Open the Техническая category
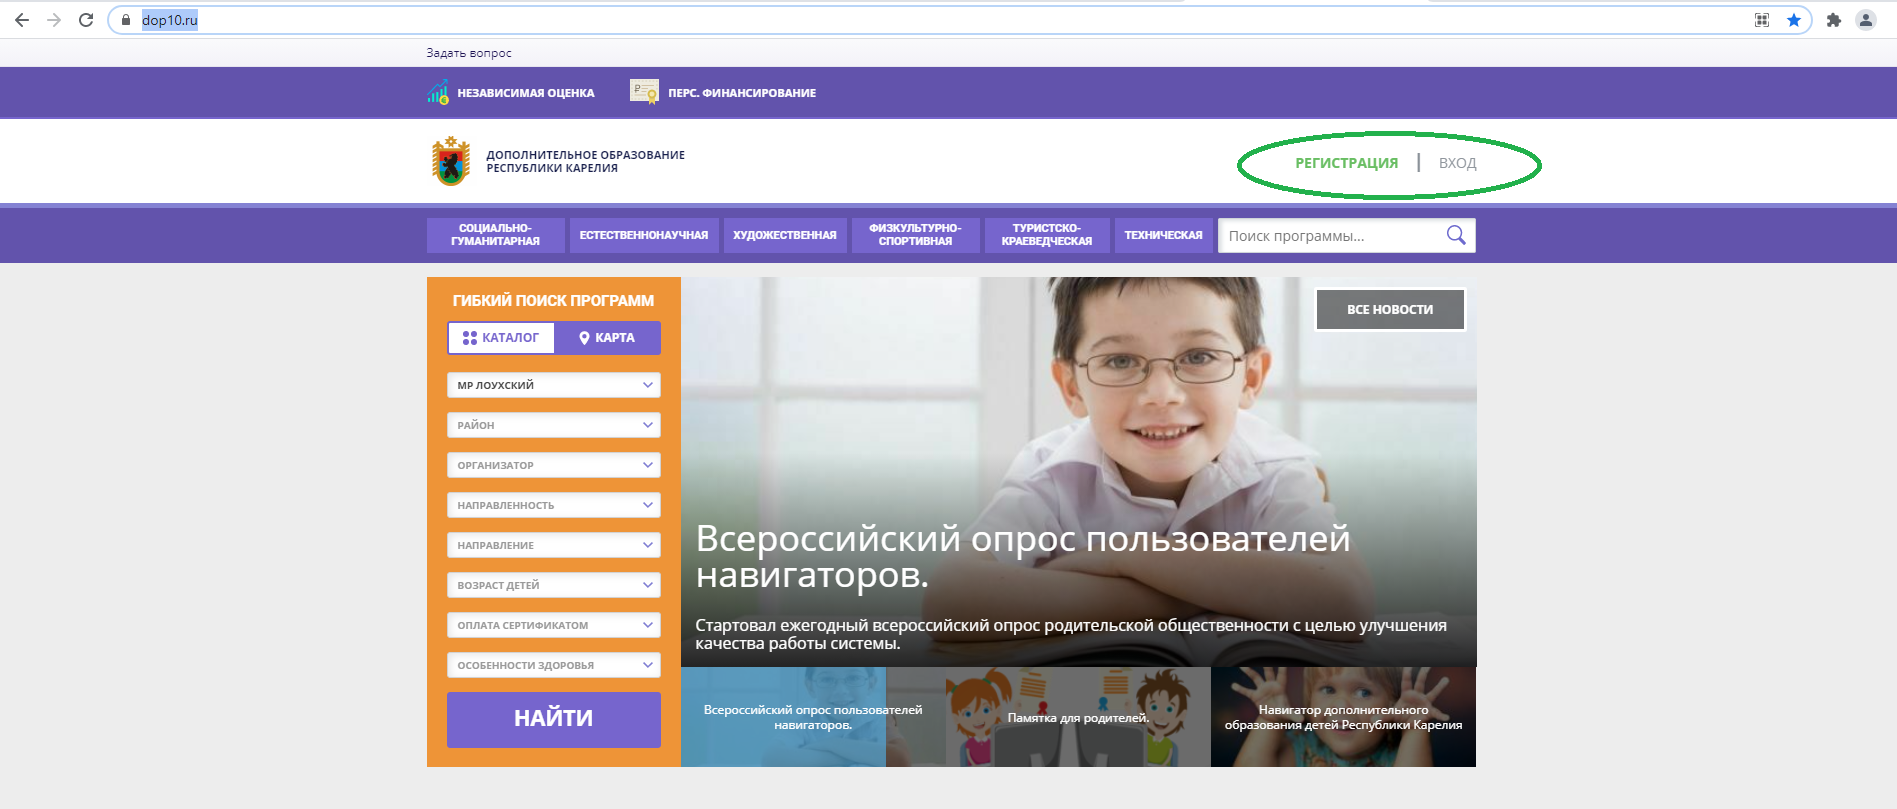The image size is (1897, 809). (x=1163, y=235)
